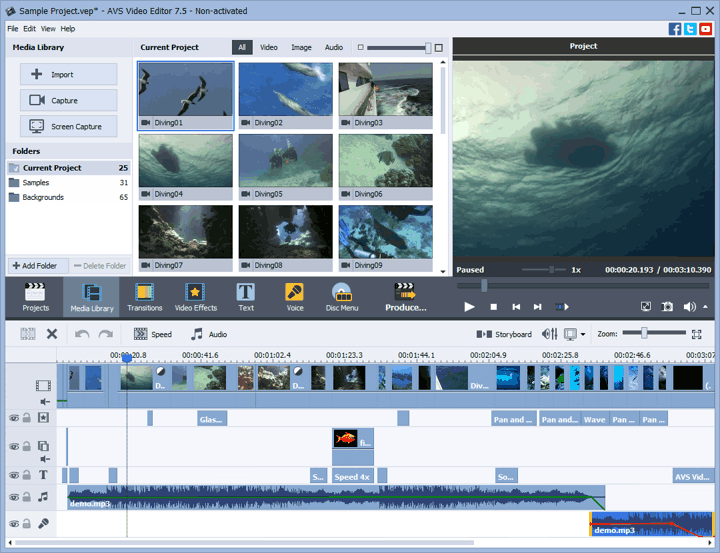This screenshot has height=553, width=720.
Task: Undo the last action
Action: tap(82, 334)
